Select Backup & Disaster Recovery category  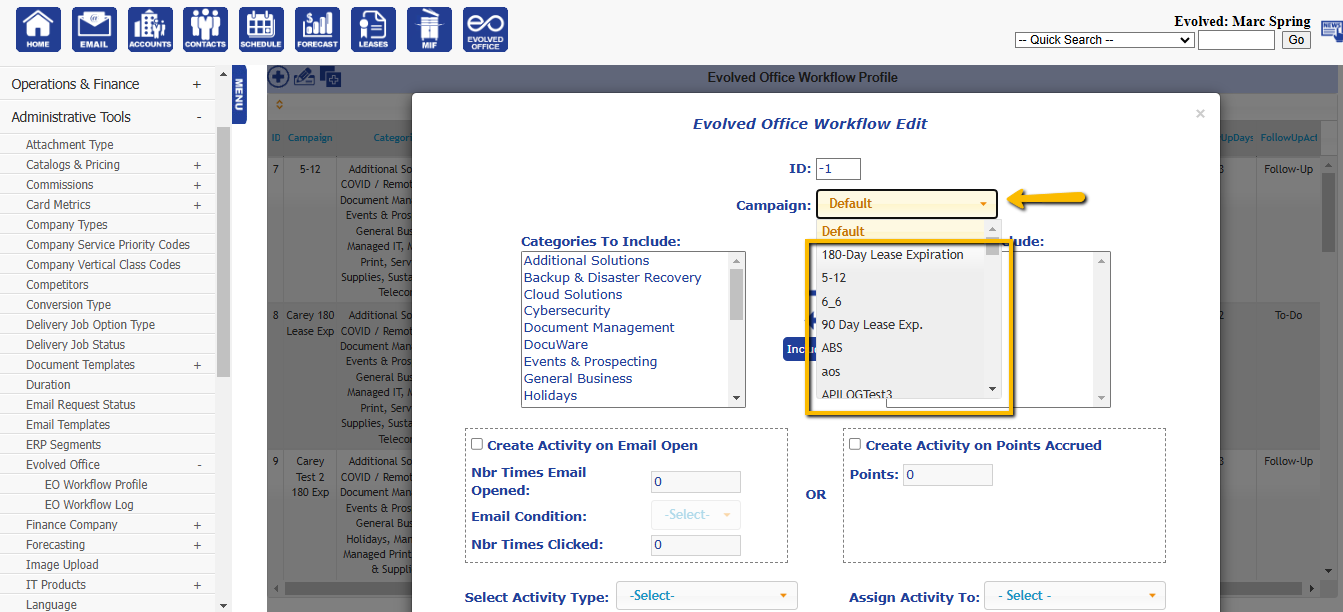626,277
